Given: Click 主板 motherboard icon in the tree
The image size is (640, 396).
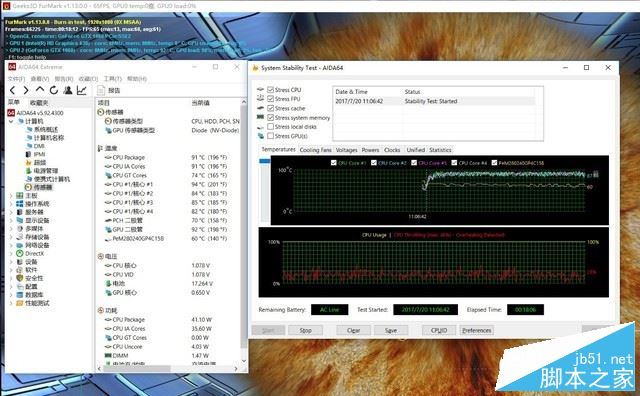Looking at the screenshot, I should tap(19, 196).
